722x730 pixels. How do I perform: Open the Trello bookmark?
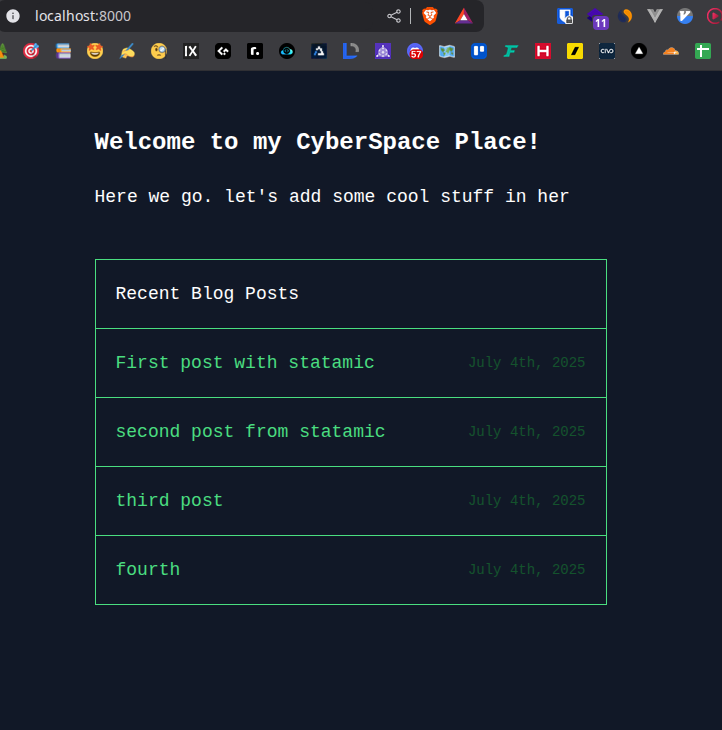point(479,51)
